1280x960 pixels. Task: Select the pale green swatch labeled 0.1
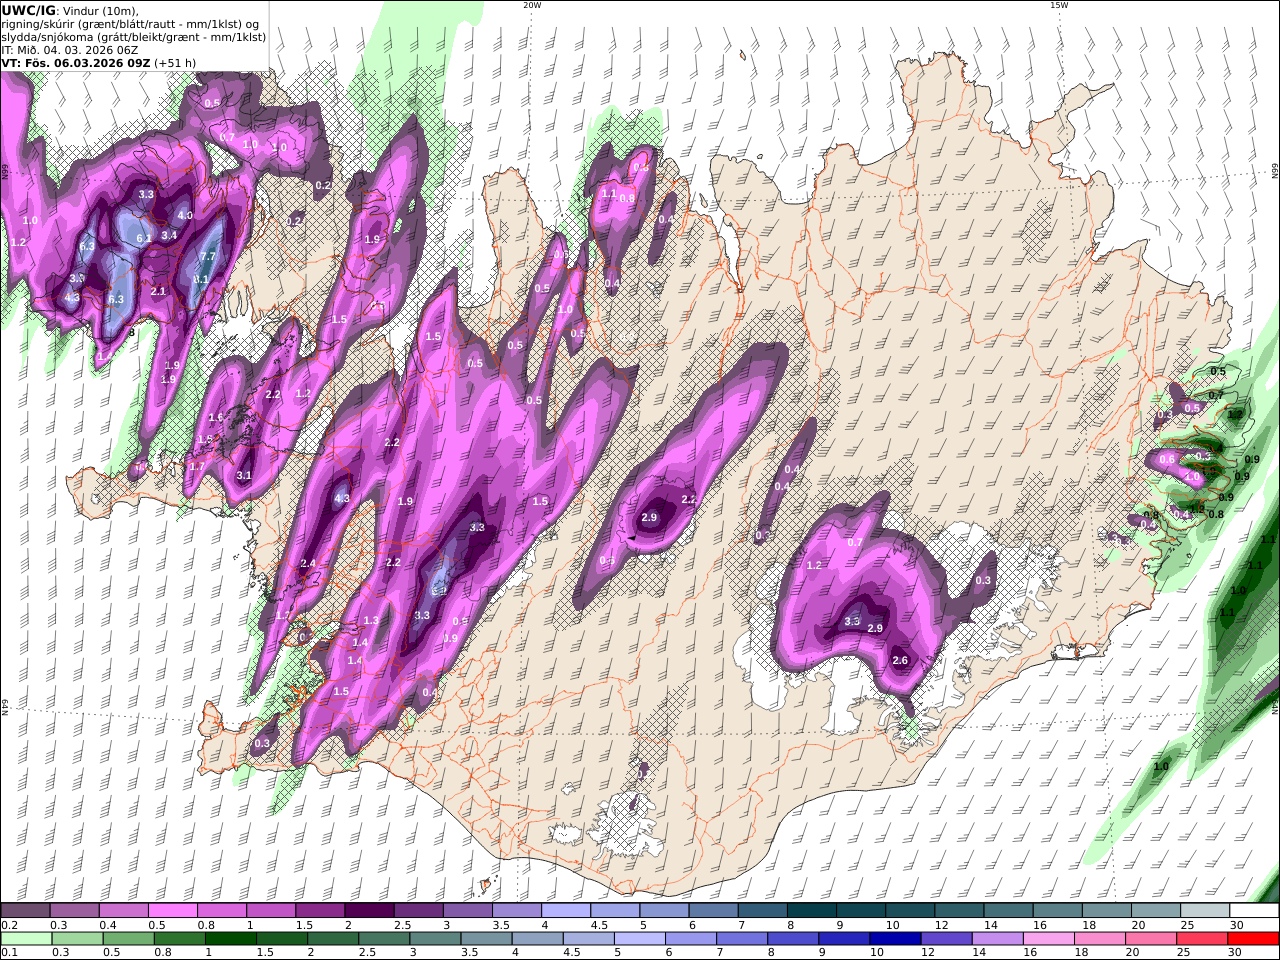26,939
